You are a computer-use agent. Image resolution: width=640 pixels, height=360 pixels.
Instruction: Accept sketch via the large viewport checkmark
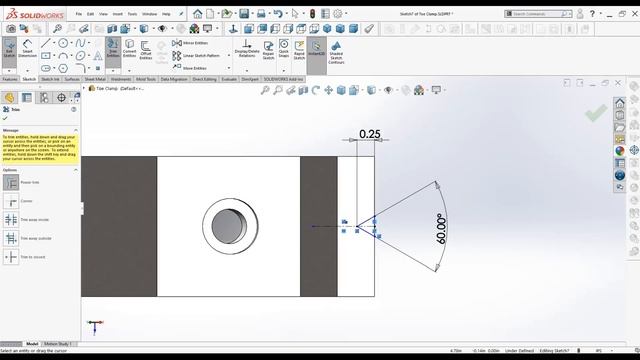(596, 113)
